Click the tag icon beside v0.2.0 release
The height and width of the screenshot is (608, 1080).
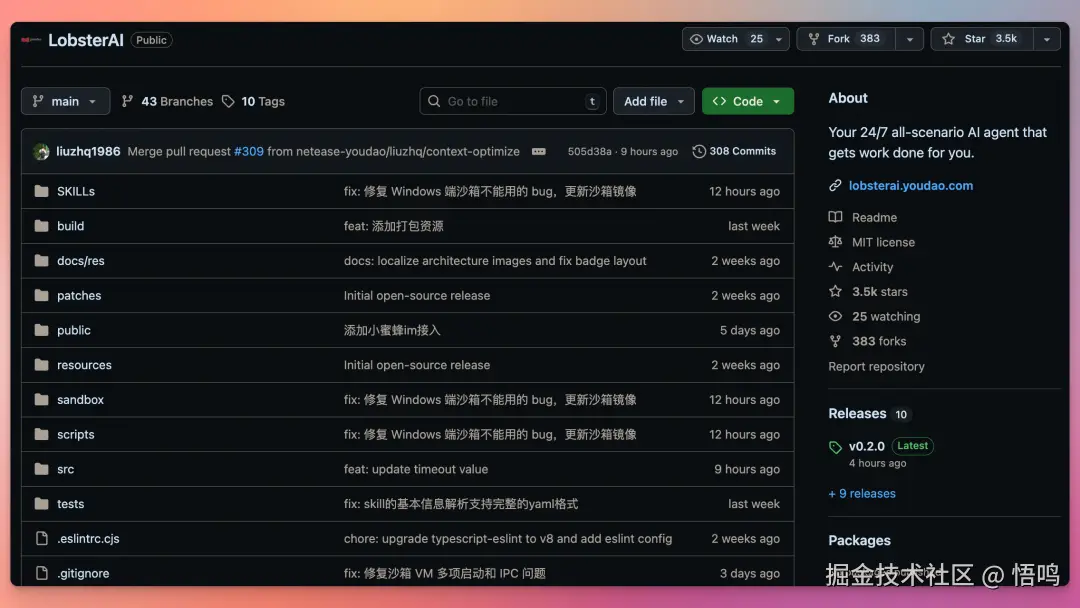point(835,447)
